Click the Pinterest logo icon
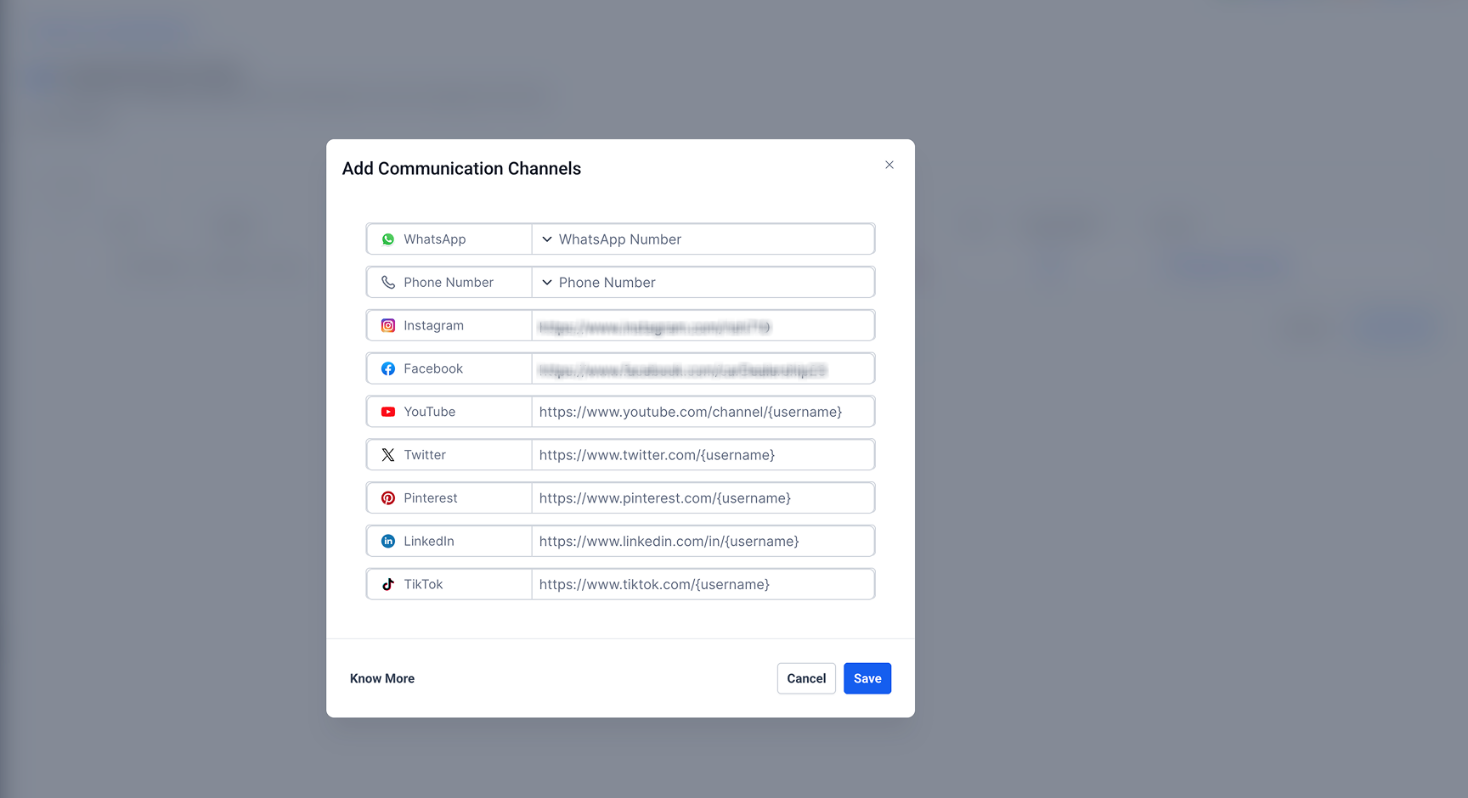The height and width of the screenshot is (798, 1468). (388, 497)
